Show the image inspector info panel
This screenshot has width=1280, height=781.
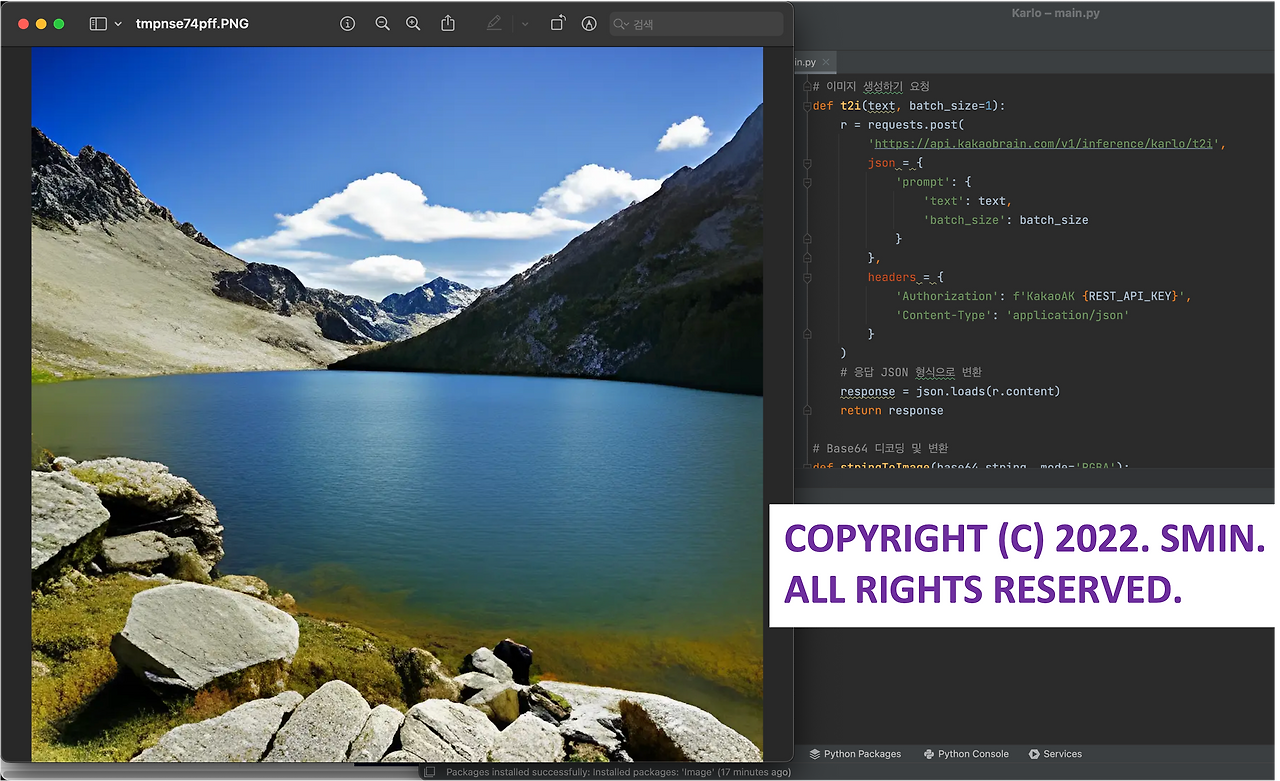348,23
